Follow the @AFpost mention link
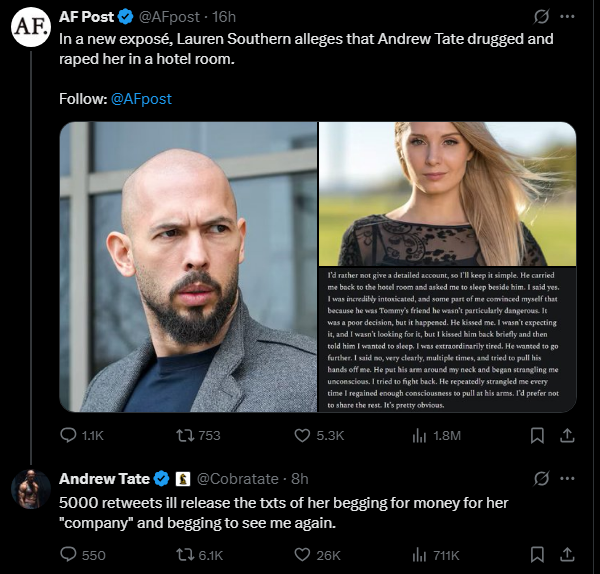Screen dimensions: 600x574 (141, 99)
